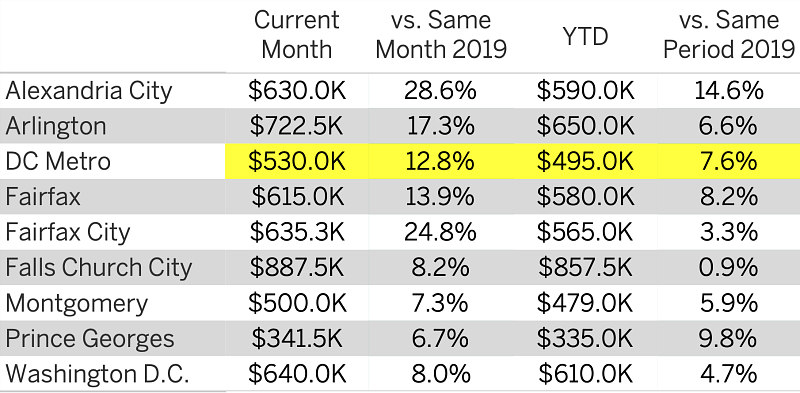Screen dimensions: 800x393
Task: Click the $341.5K current month value
Action: click(297, 339)
